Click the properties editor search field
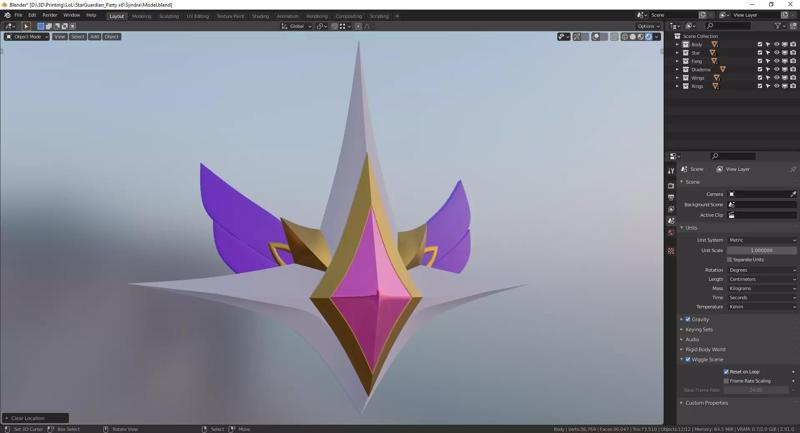Viewport: 800px width, 433px height. 733,156
